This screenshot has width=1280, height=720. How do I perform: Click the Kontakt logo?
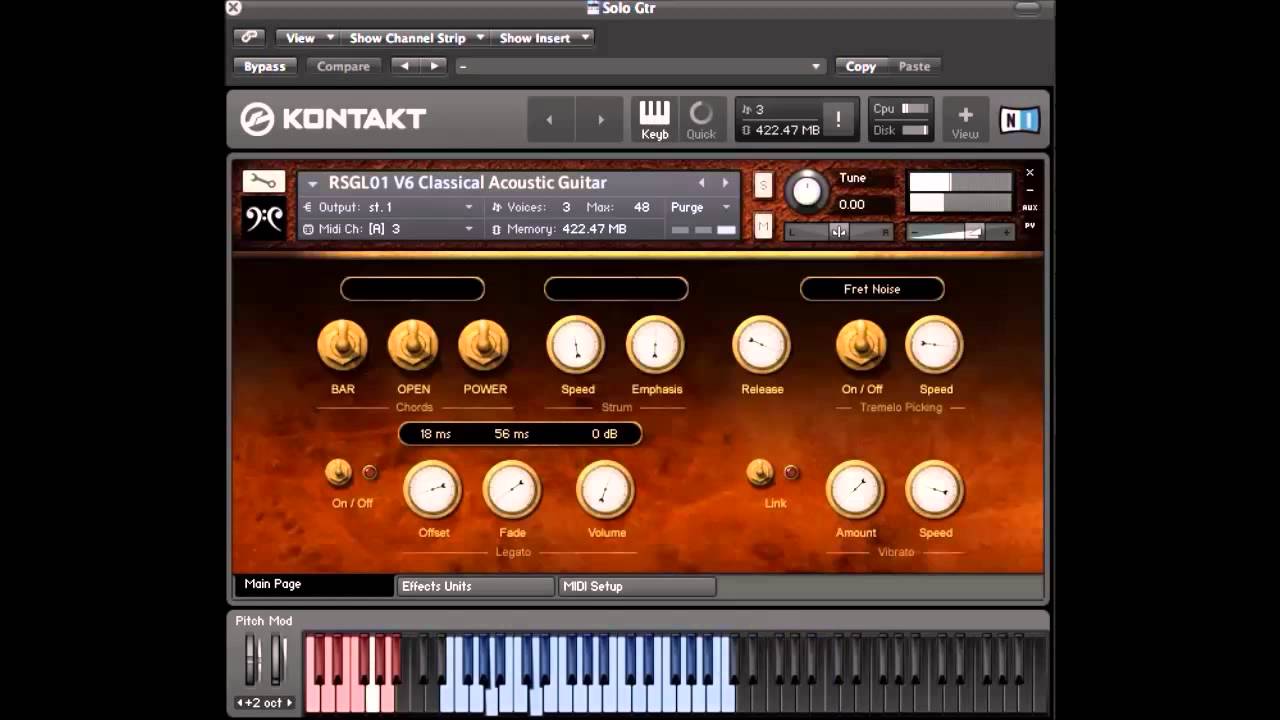(333, 119)
